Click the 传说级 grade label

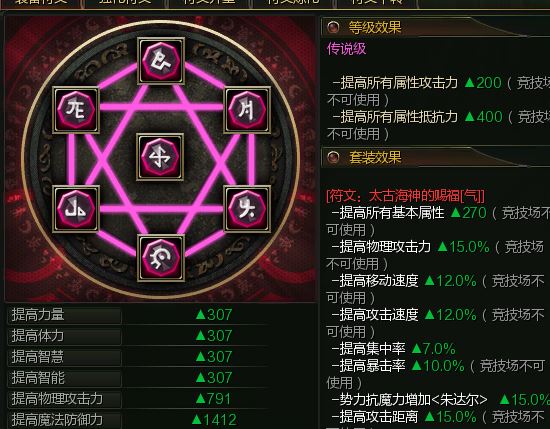[x=347, y=49]
